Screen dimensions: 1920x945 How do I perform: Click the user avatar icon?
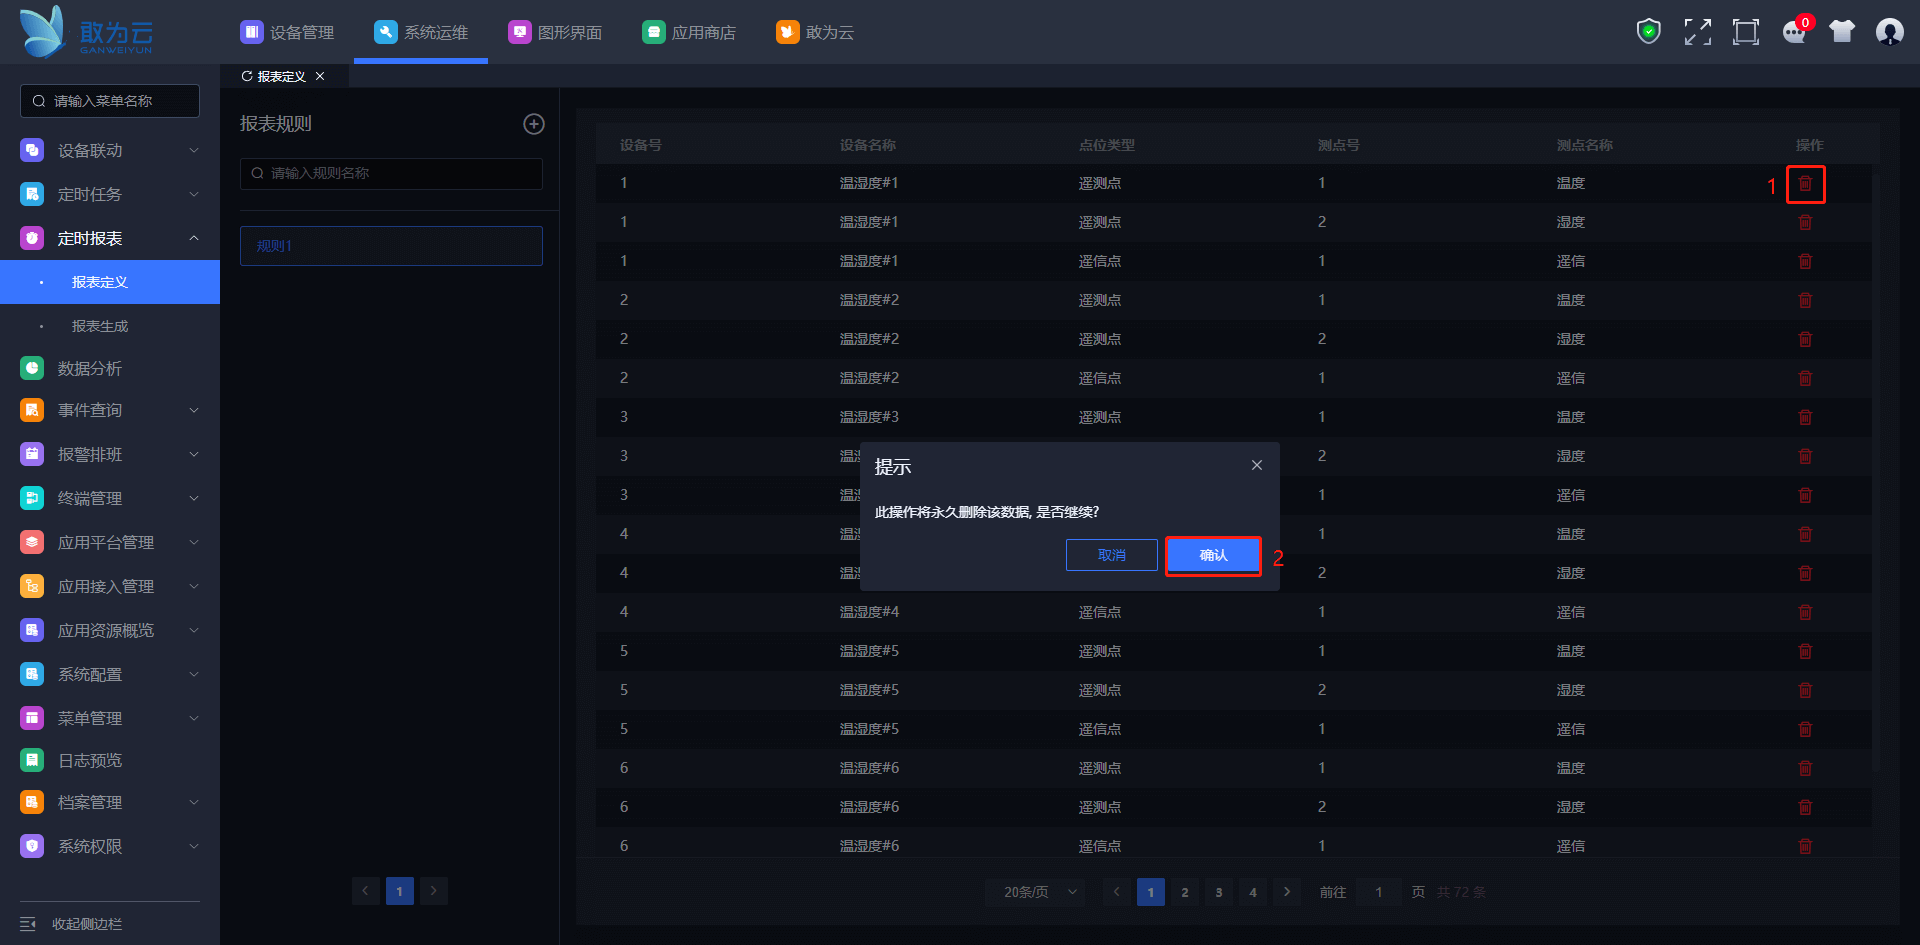click(x=1889, y=32)
